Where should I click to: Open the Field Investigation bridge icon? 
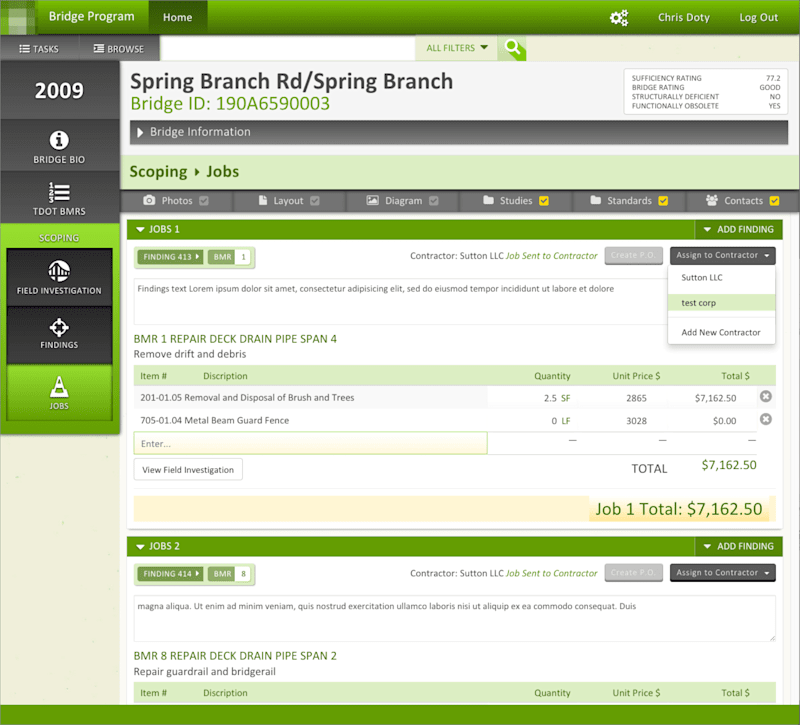coord(59,271)
